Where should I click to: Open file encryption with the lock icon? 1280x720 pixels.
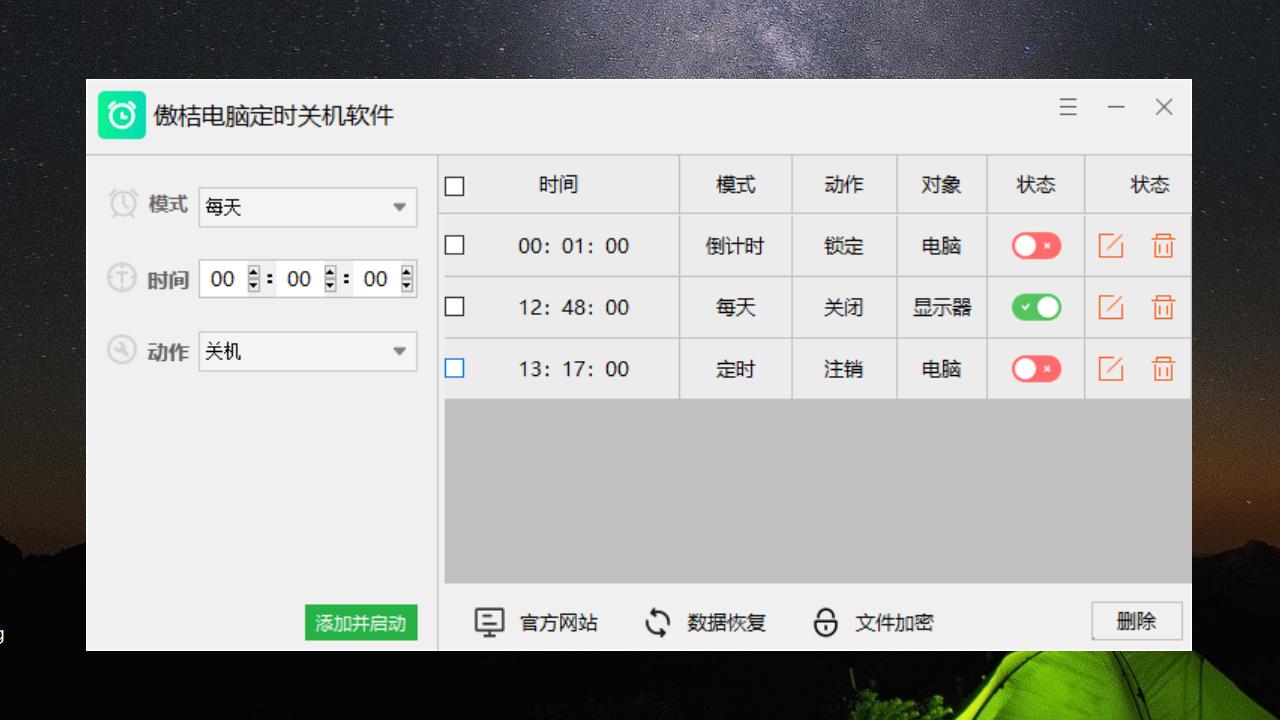(x=826, y=622)
